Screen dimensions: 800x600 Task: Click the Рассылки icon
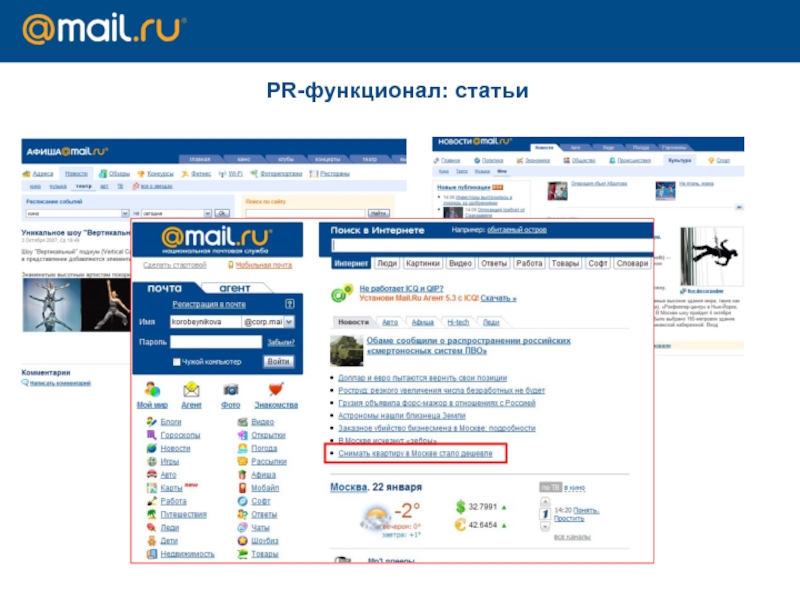pos(242,461)
